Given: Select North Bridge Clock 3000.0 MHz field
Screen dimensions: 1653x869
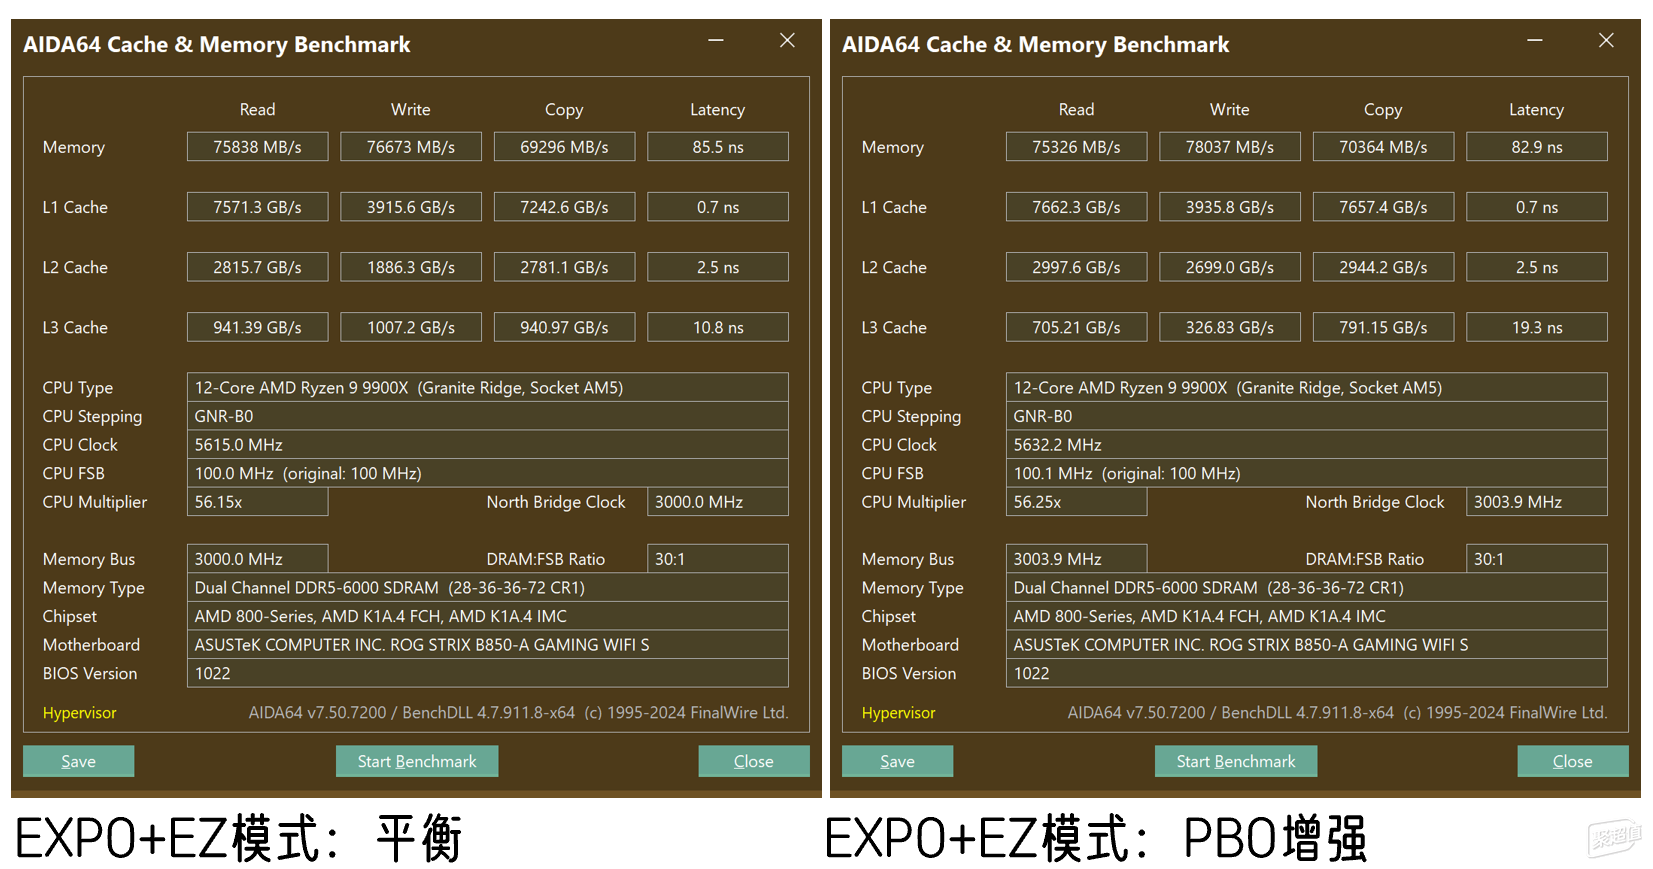Looking at the screenshot, I should pyautogui.click(x=718, y=502).
